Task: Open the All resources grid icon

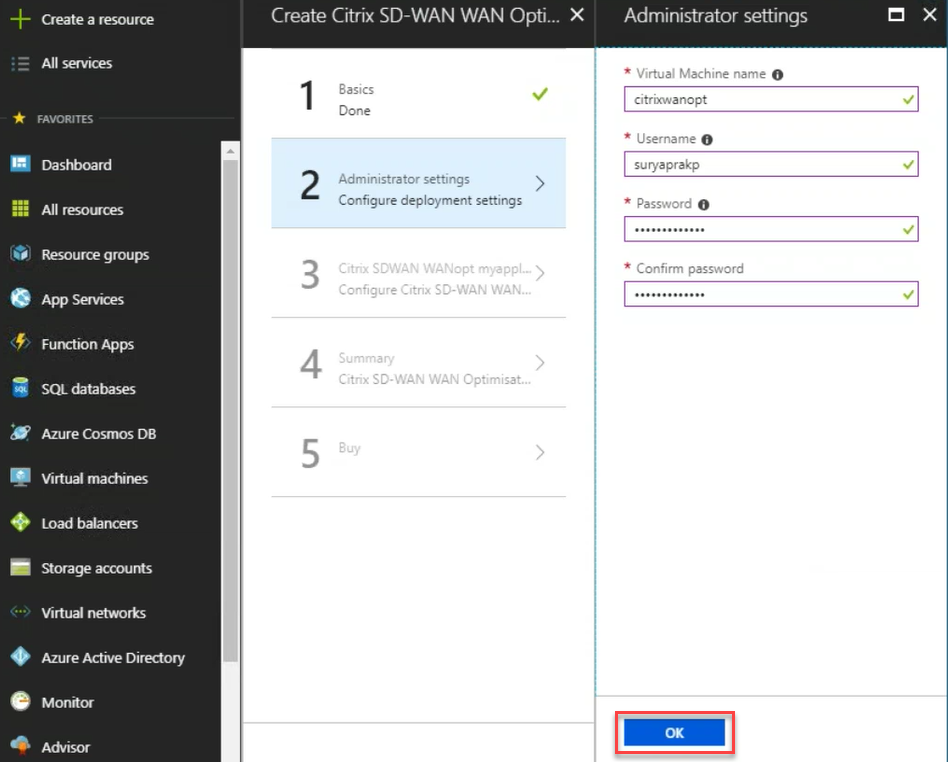Action: point(20,209)
